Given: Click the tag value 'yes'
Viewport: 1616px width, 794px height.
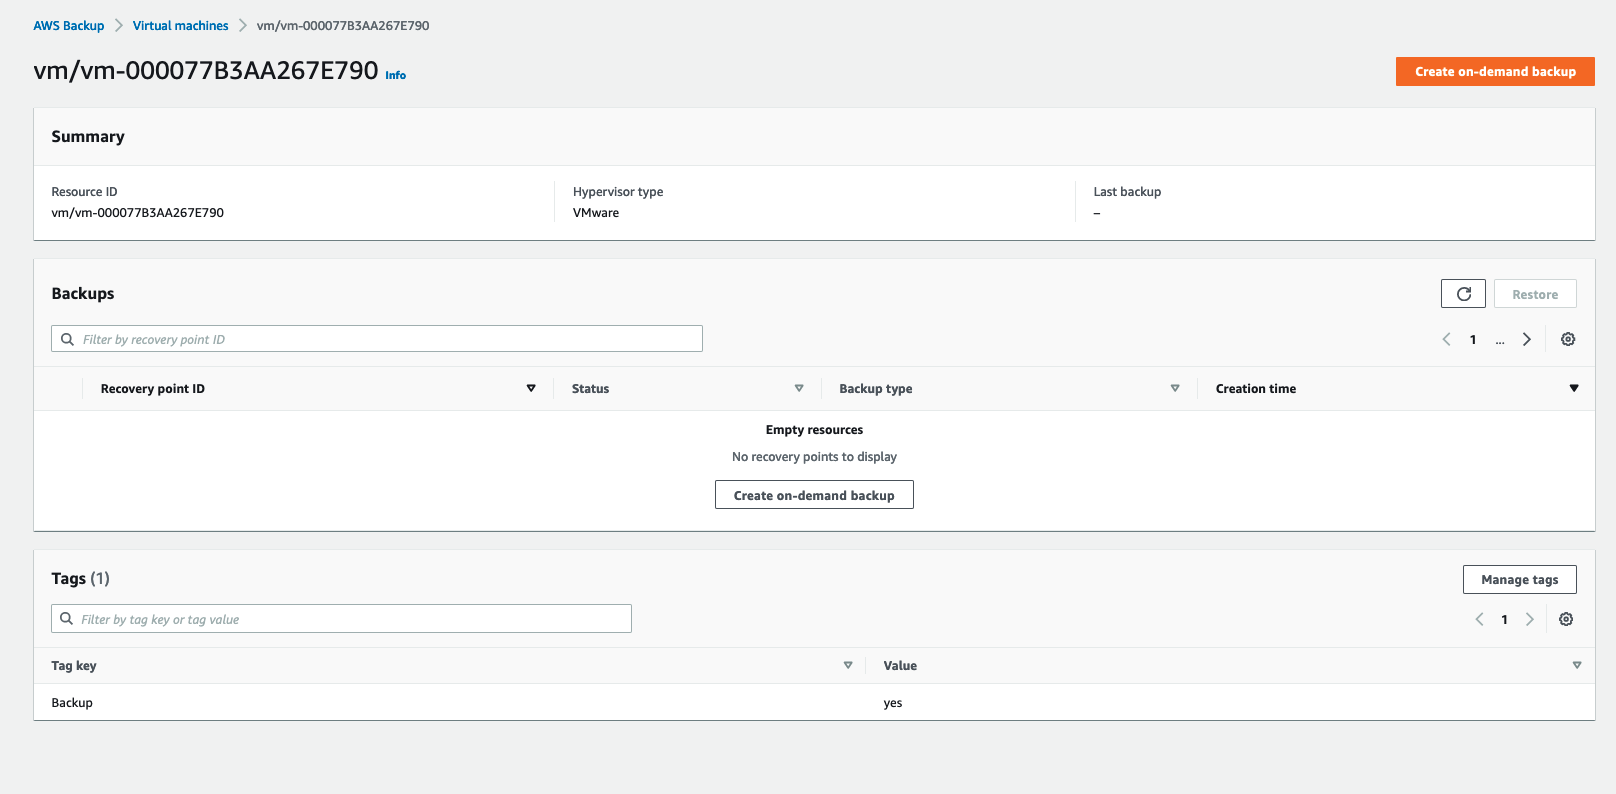Looking at the screenshot, I should pos(893,703).
